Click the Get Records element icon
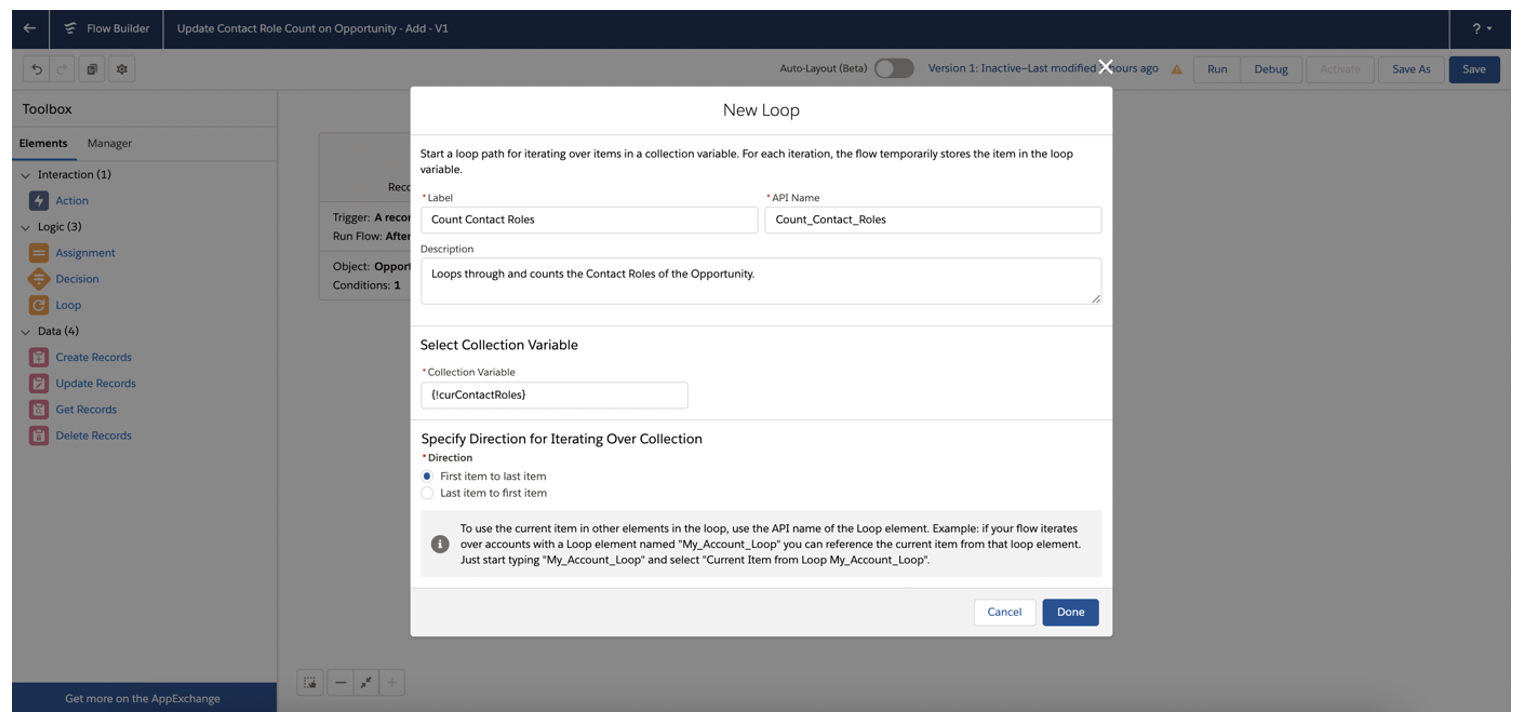The image size is (1522, 722). [39, 409]
